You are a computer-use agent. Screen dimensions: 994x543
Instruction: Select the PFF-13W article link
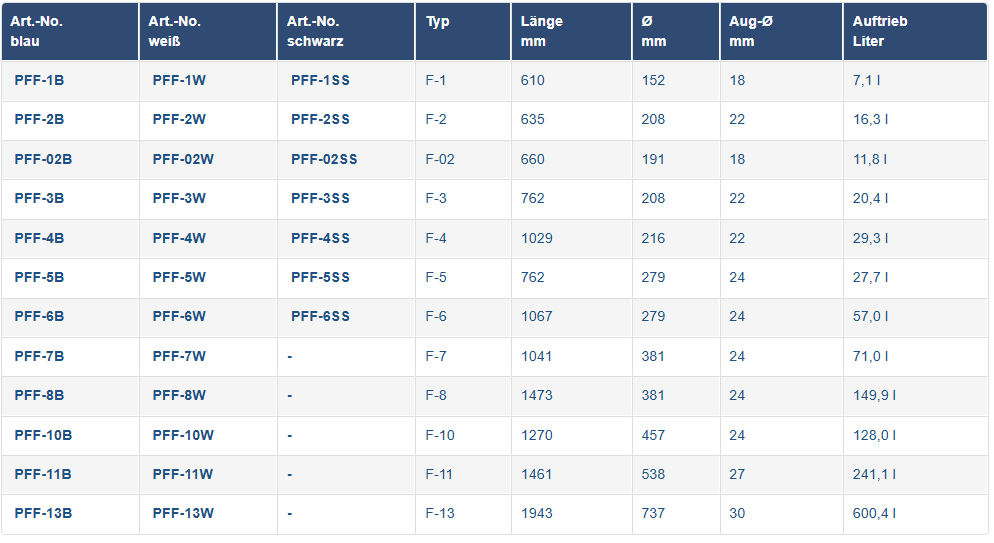point(183,514)
